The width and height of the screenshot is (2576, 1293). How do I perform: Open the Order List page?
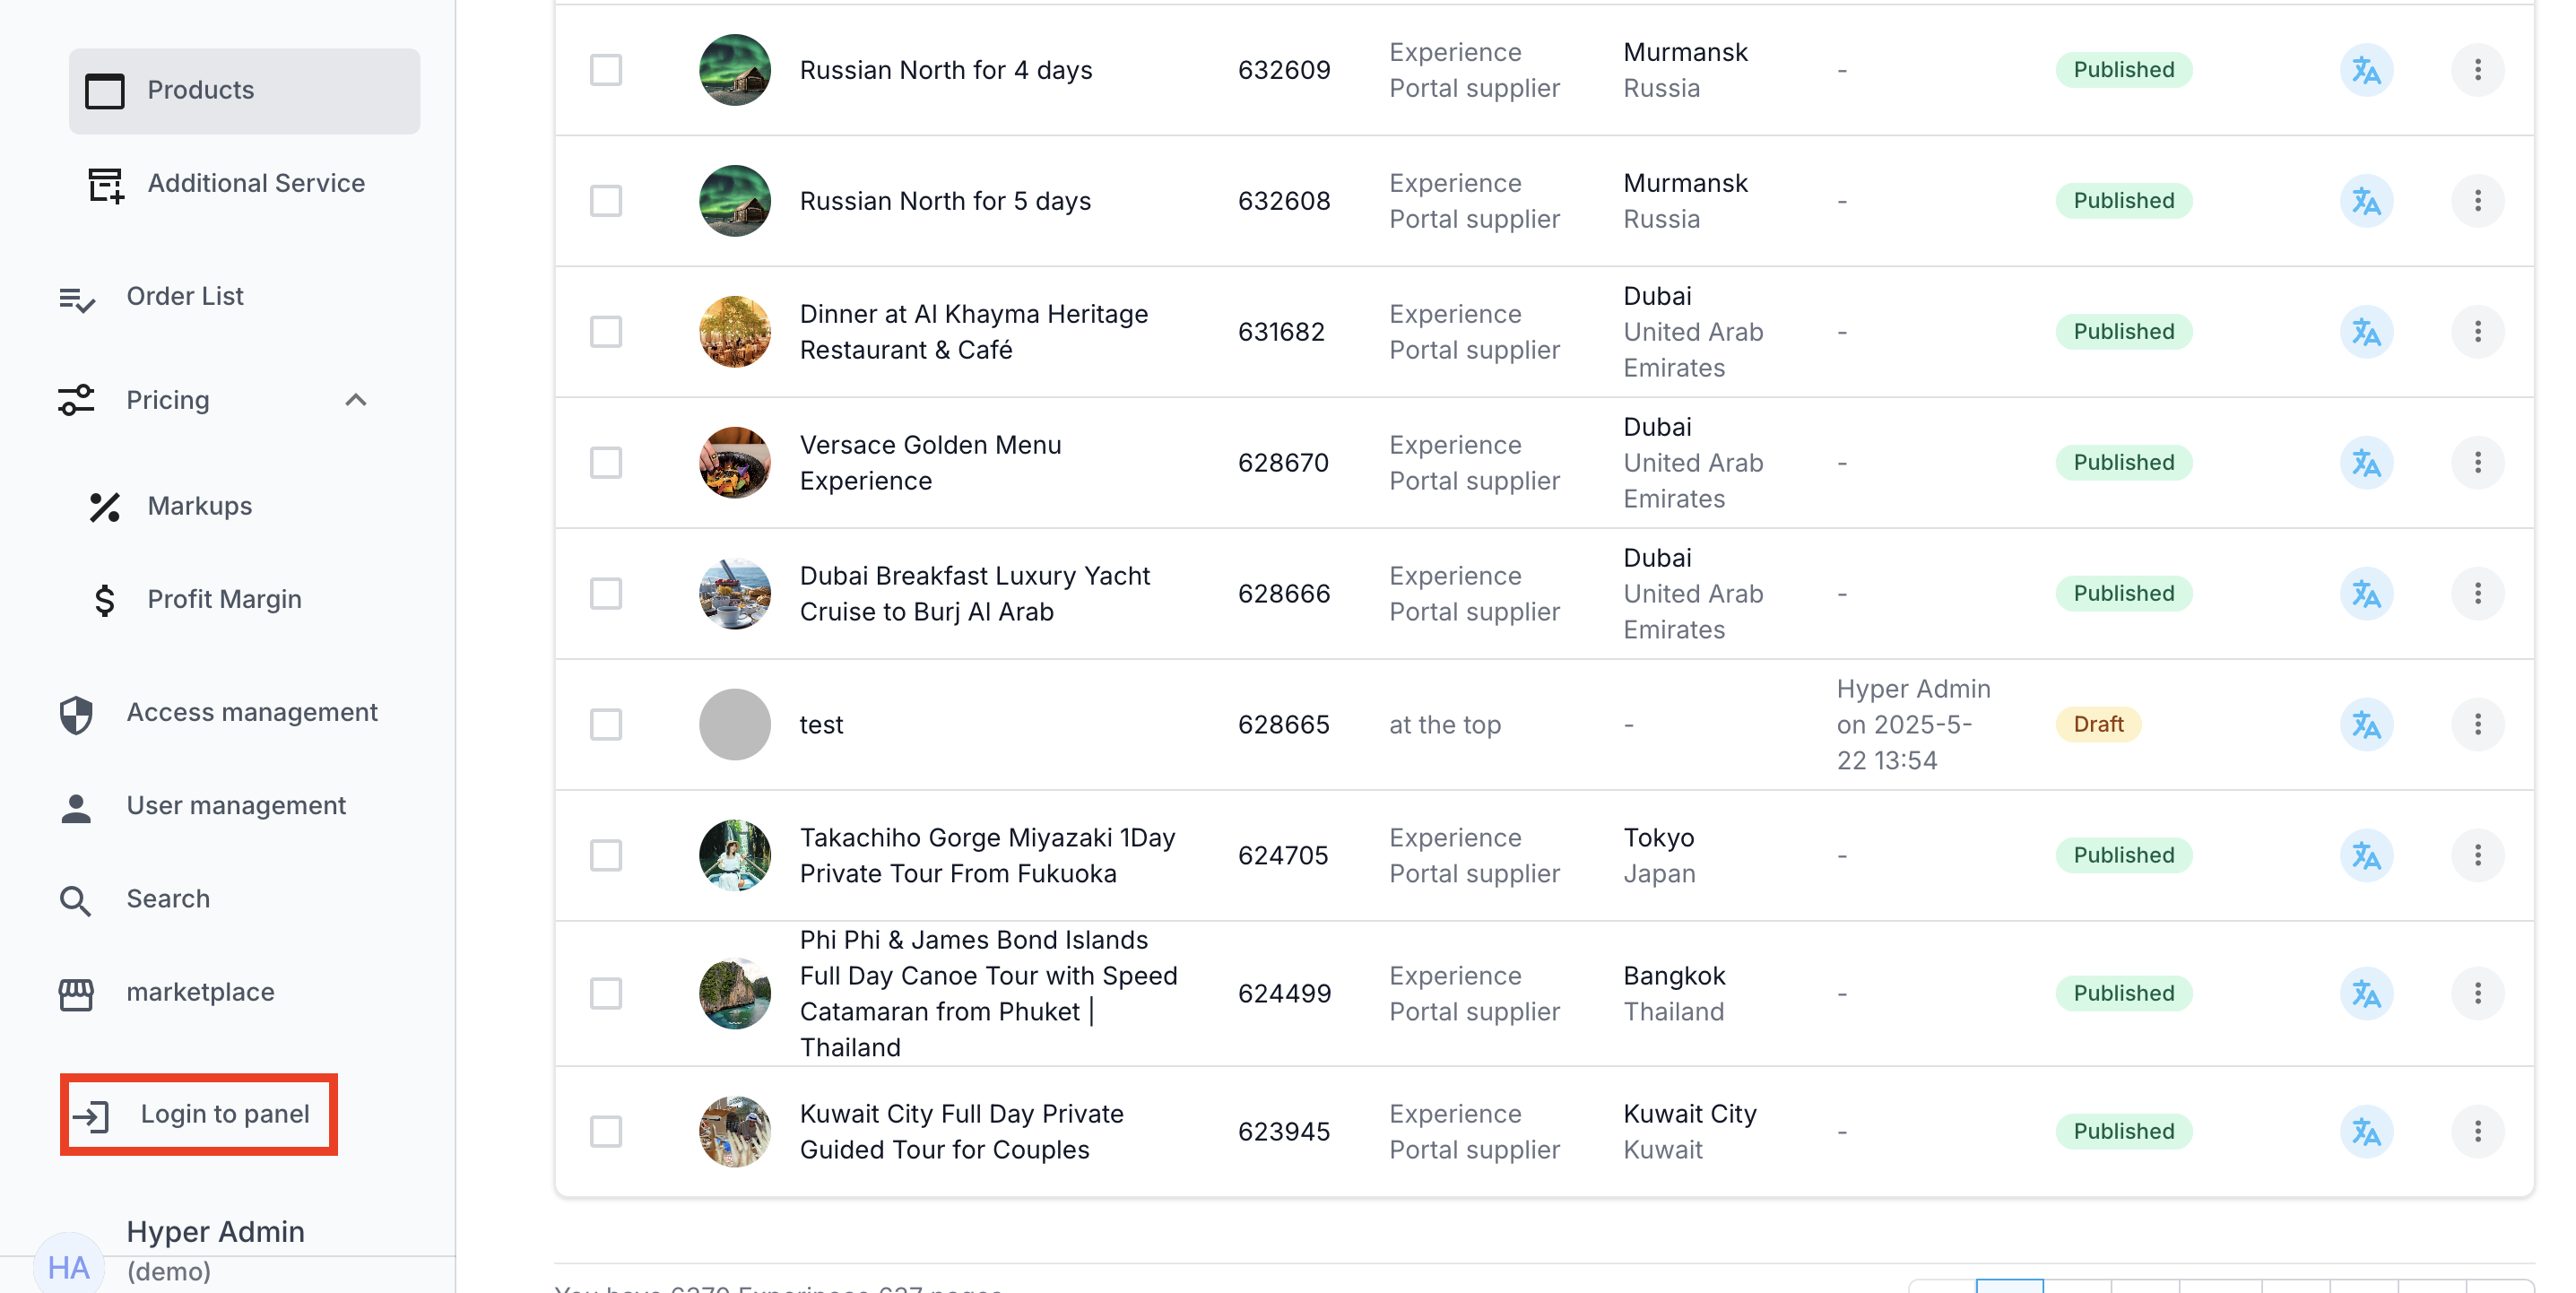coord(184,296)
